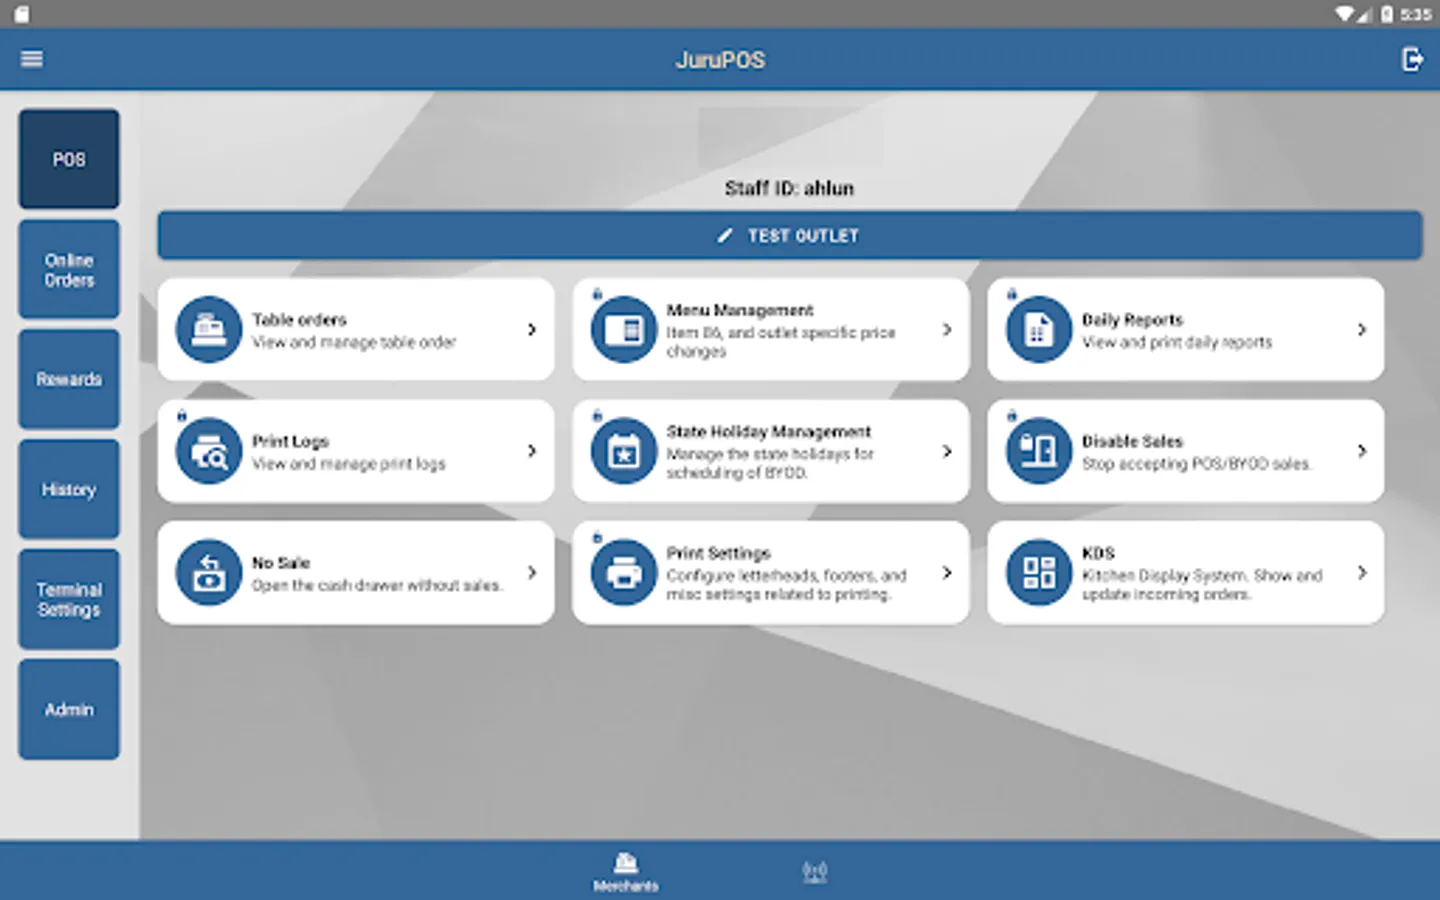Click the KDS grid icon
The image size is (1440, 900).
[1039, 573]
